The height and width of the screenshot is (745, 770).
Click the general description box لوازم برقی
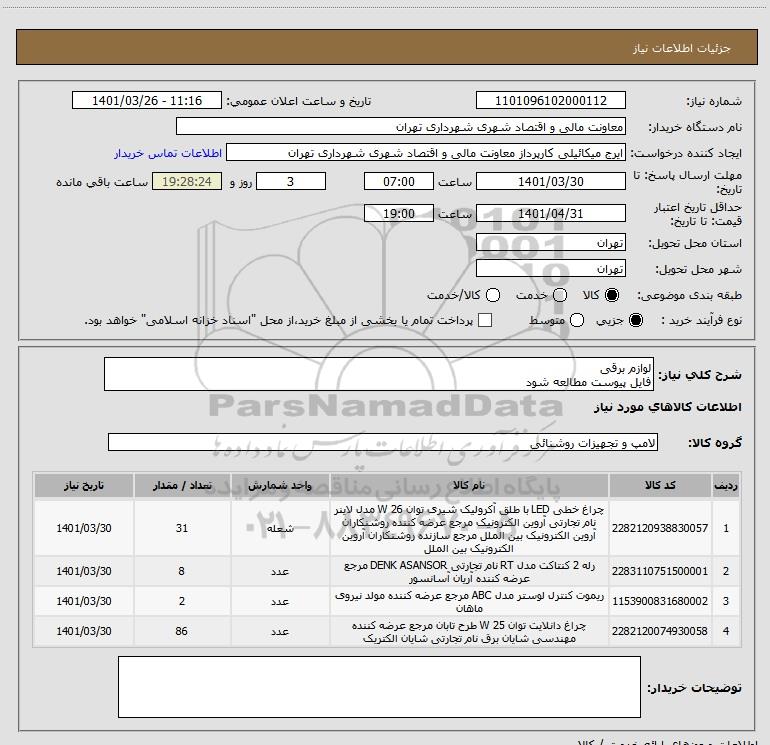click(x=379, y=375)
